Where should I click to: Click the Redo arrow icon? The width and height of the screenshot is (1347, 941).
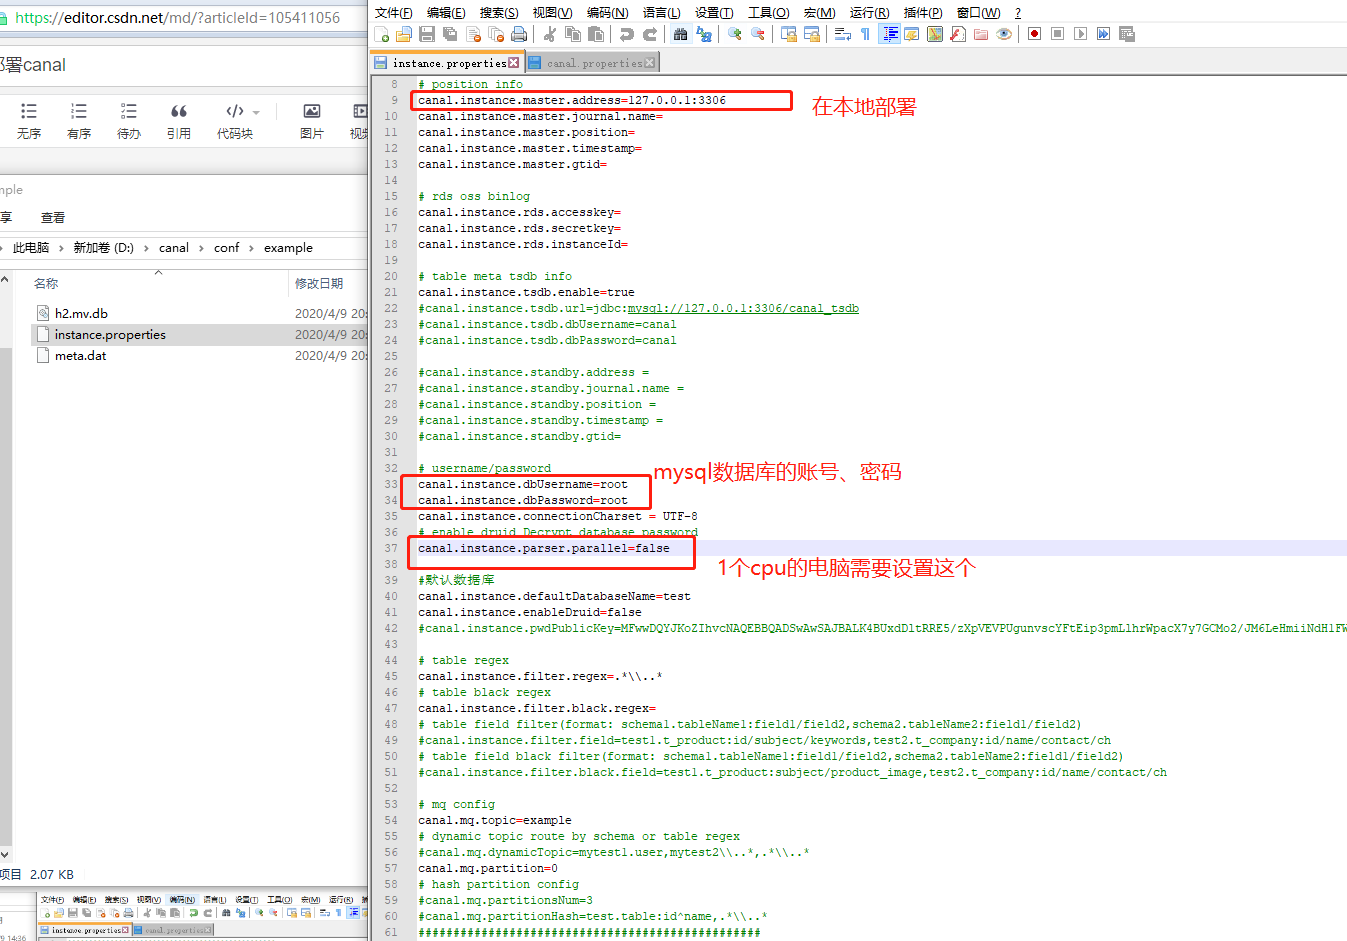(x=650, y=34)
